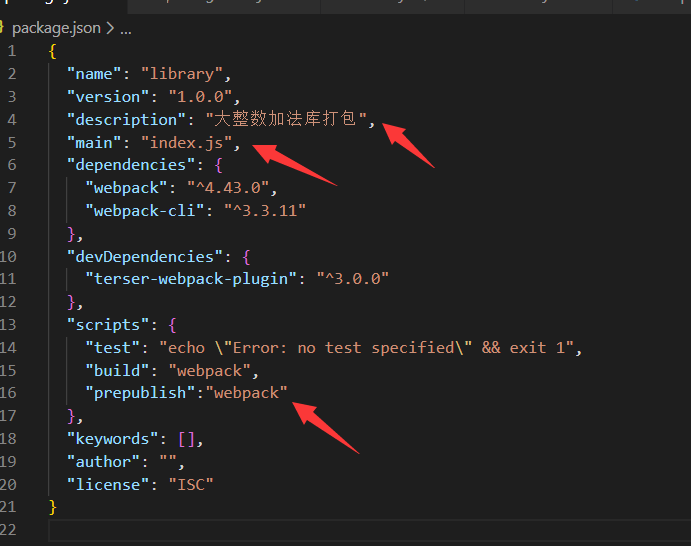
Task: Click the package.json breadcrumb
Action: click(56, 28)
